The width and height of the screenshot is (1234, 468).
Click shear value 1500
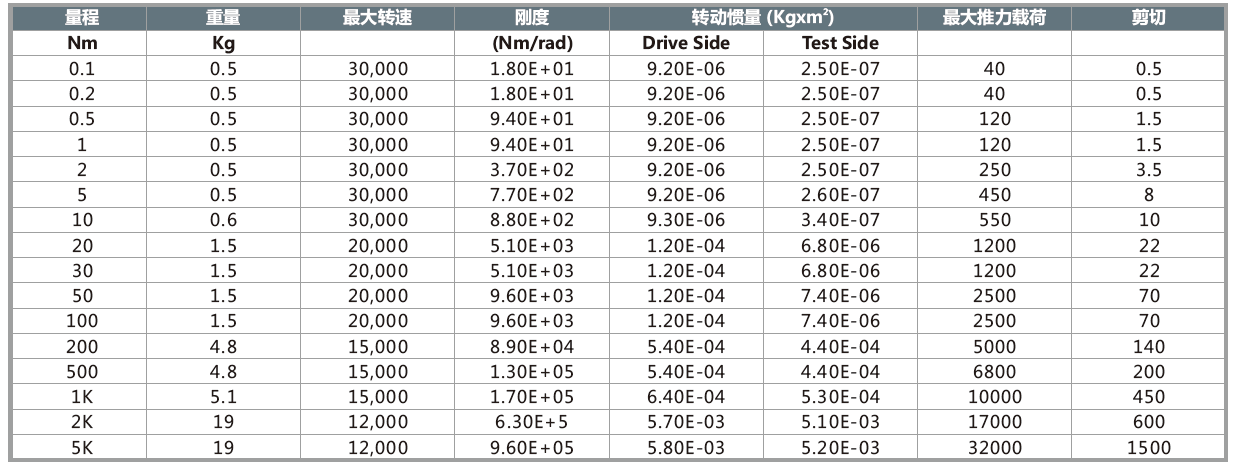tap(1149, 448)
